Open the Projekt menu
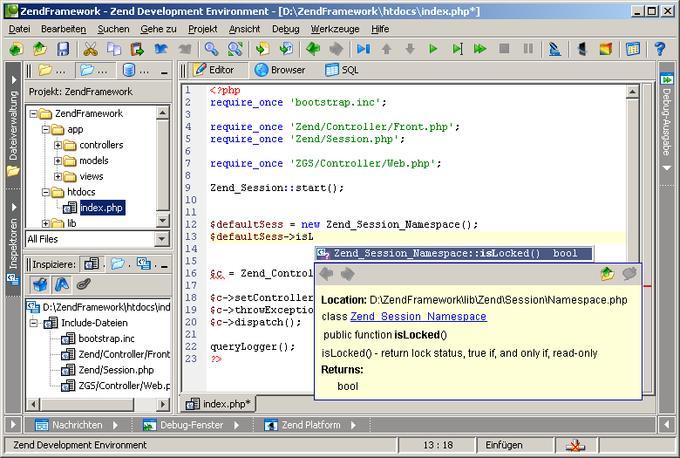The height and width of the screenshot is (458, 680). (203, 29)
